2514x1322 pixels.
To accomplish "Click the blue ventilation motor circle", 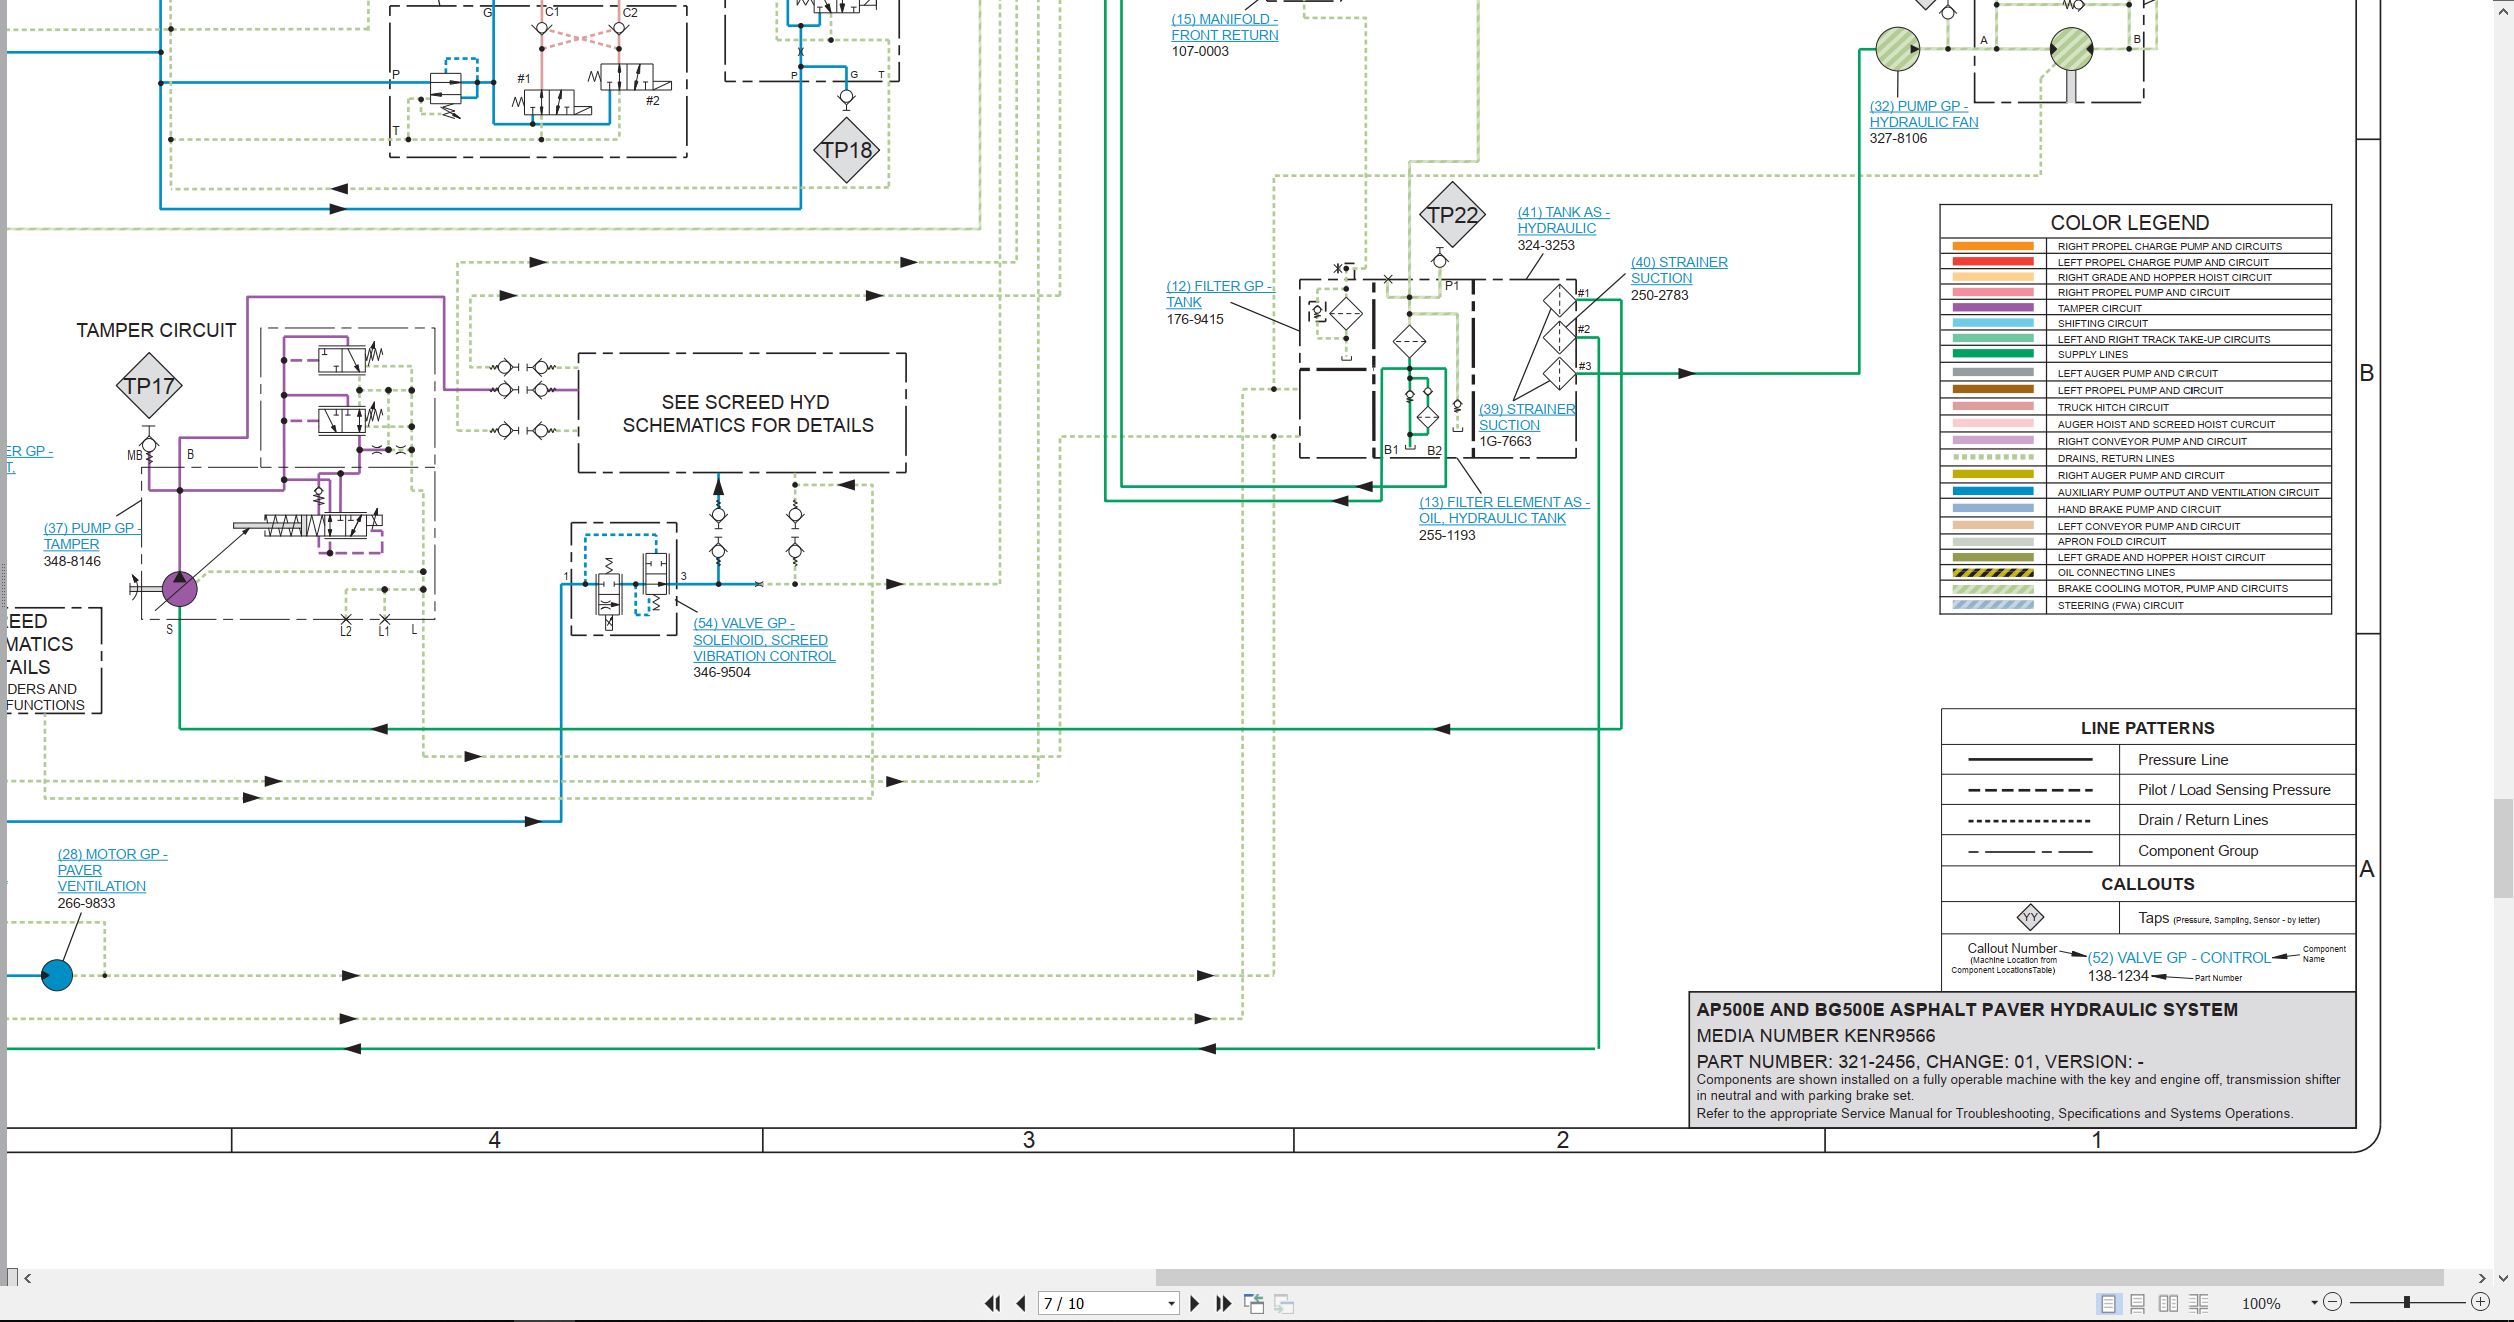I will pyautogui.click(x=57, y=975).
